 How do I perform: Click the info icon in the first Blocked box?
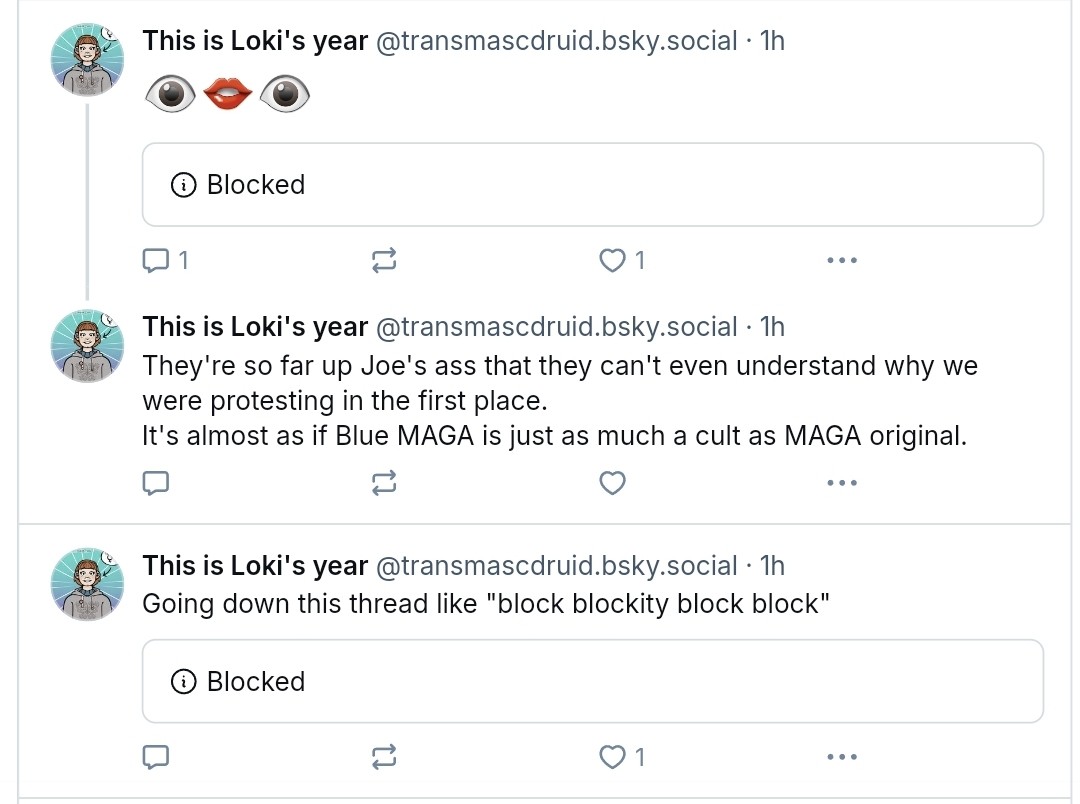183,185
